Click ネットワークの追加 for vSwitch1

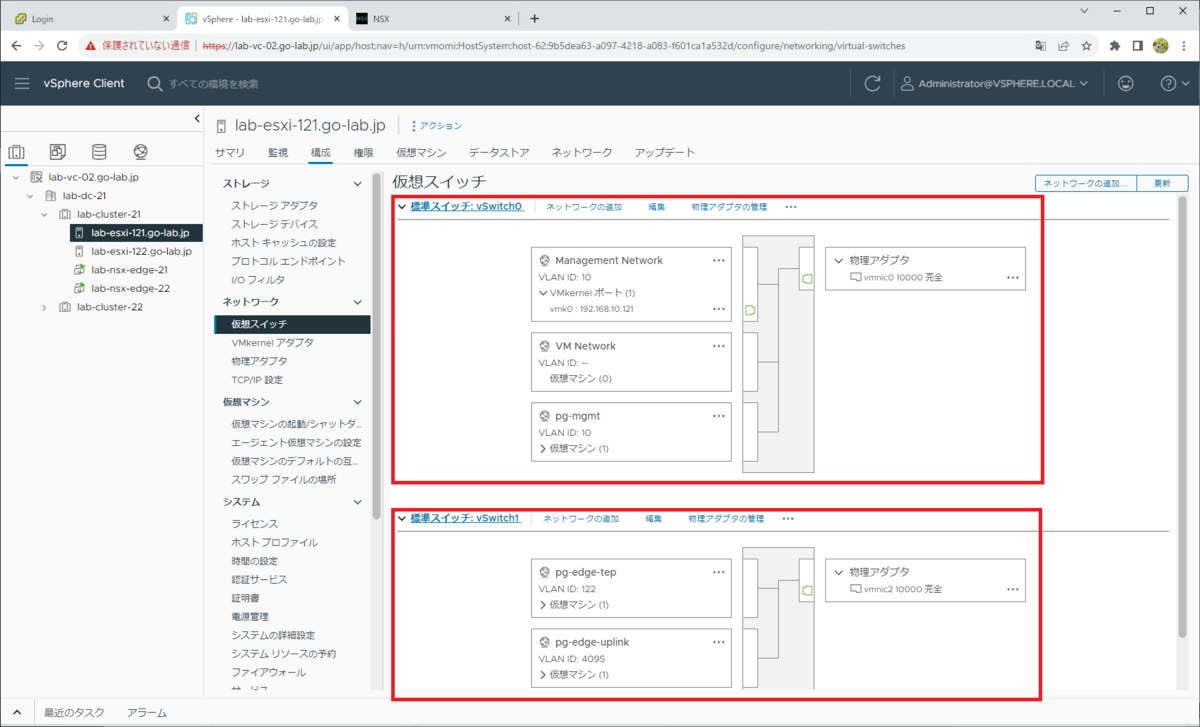(581, 519)
